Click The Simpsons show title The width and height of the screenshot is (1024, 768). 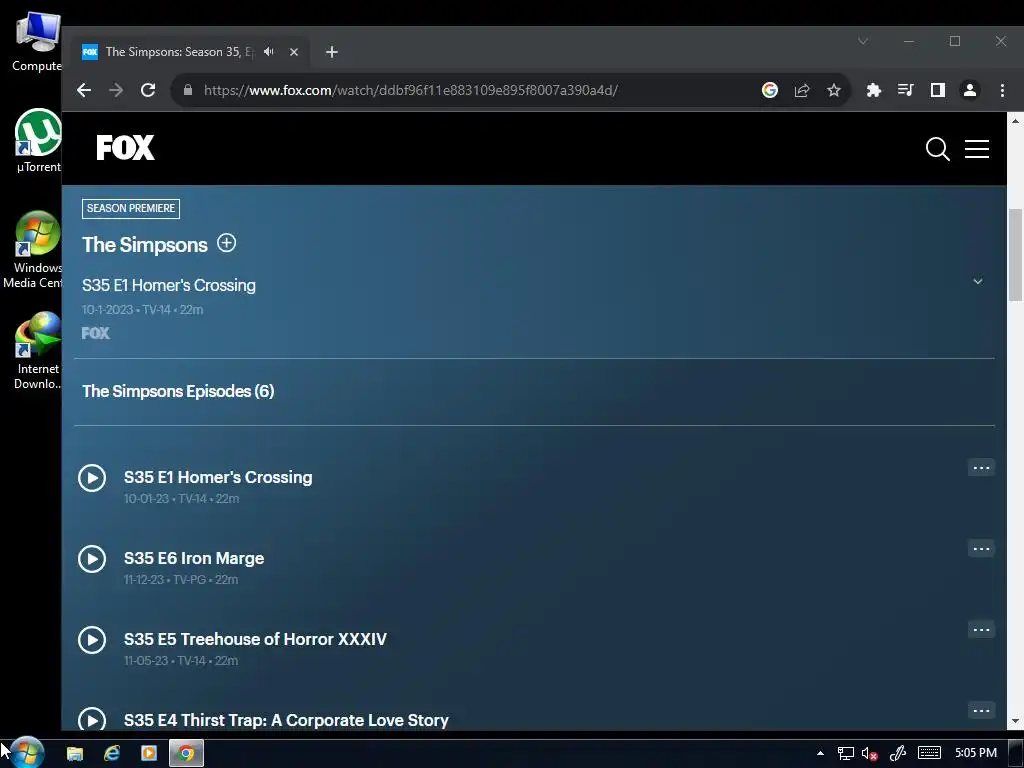point(145,245)
